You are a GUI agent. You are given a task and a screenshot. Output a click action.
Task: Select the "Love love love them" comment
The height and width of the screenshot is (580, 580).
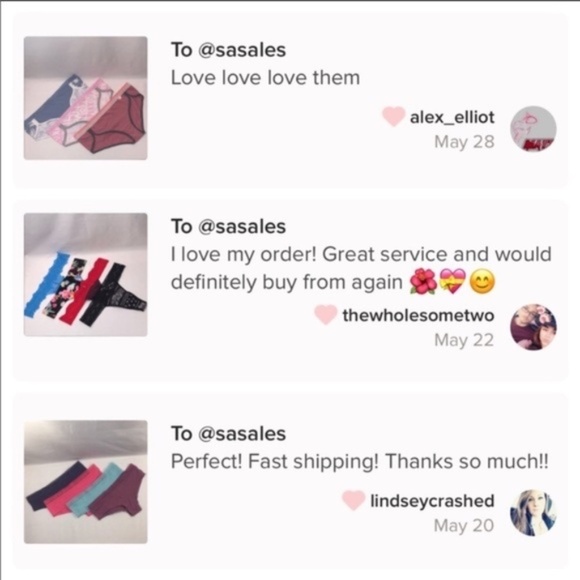[x=265, y=78]
